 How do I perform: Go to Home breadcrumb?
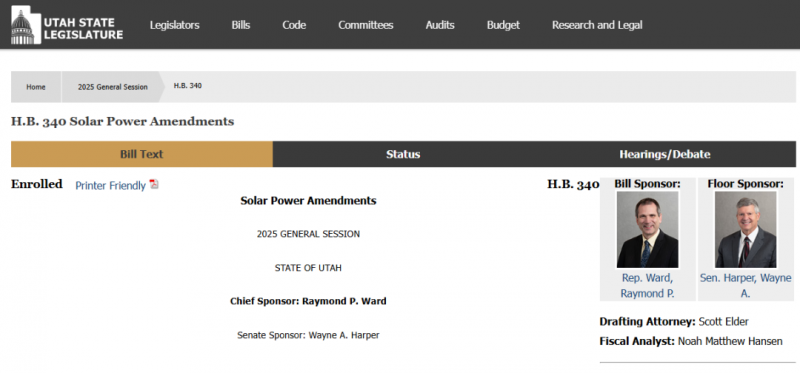coord(36,87)
